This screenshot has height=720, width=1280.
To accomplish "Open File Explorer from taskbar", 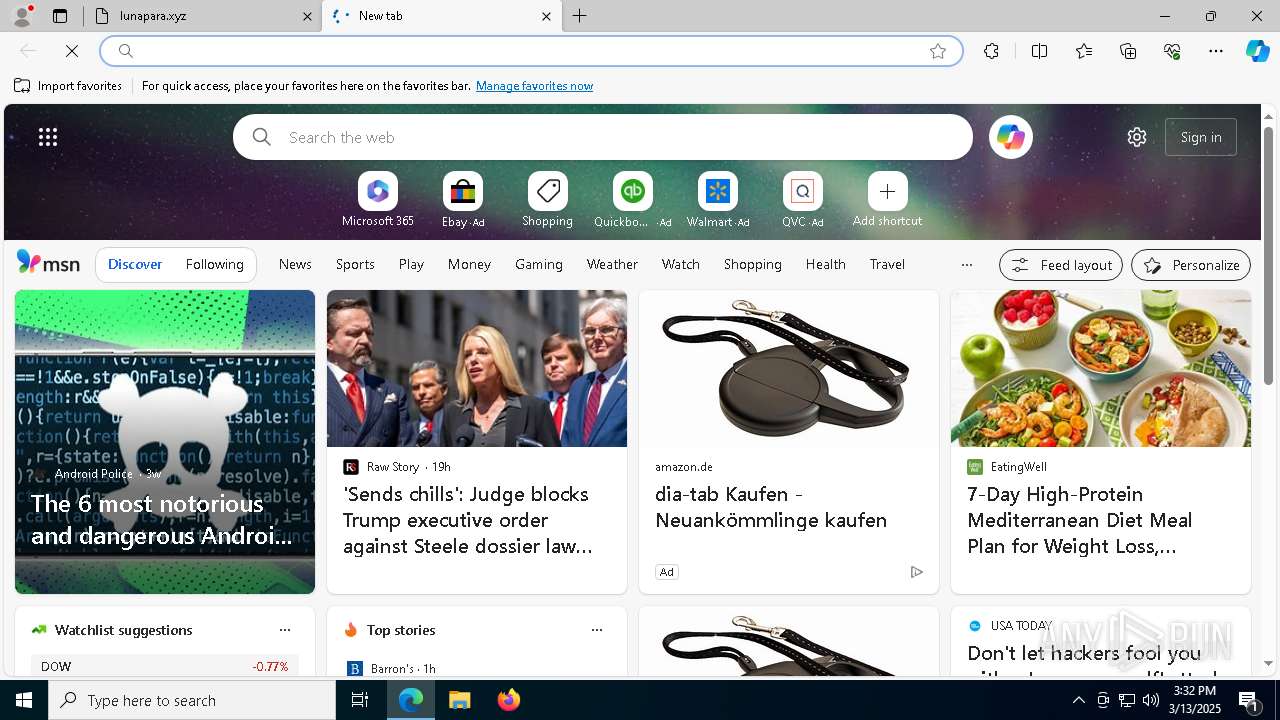I will click(x=460, y=700).
